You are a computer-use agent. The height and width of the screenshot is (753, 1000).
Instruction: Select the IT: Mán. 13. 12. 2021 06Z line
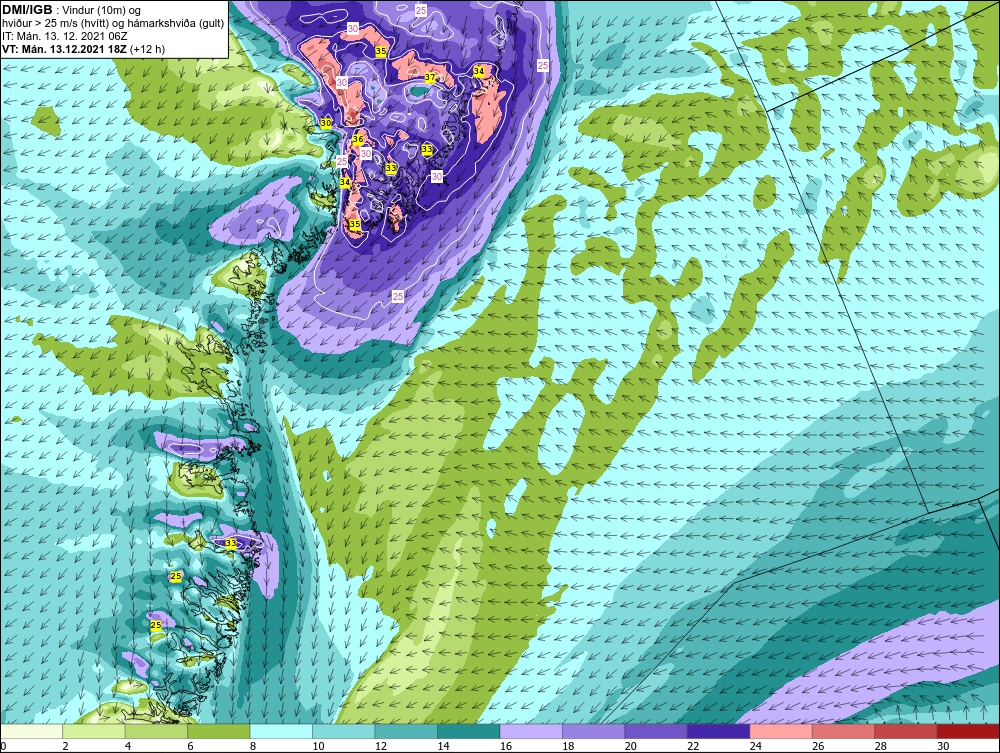(65, 36)
